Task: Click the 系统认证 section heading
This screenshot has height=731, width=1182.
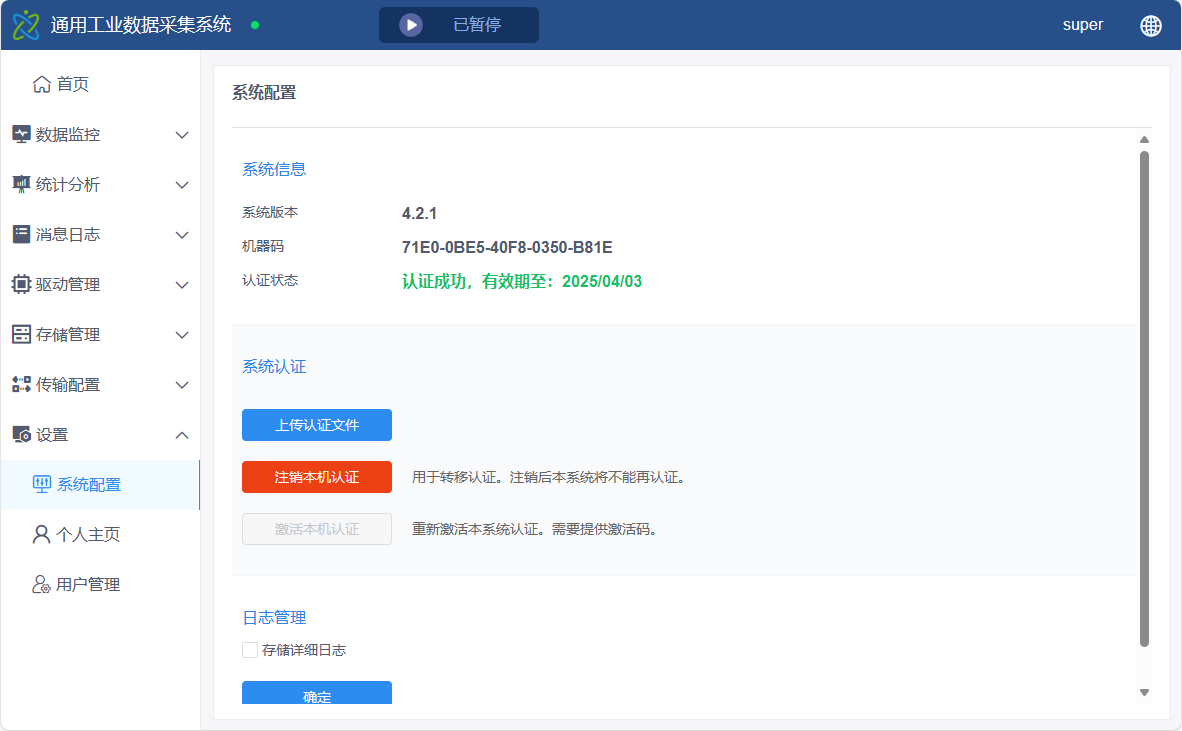Action: point(274,367)
